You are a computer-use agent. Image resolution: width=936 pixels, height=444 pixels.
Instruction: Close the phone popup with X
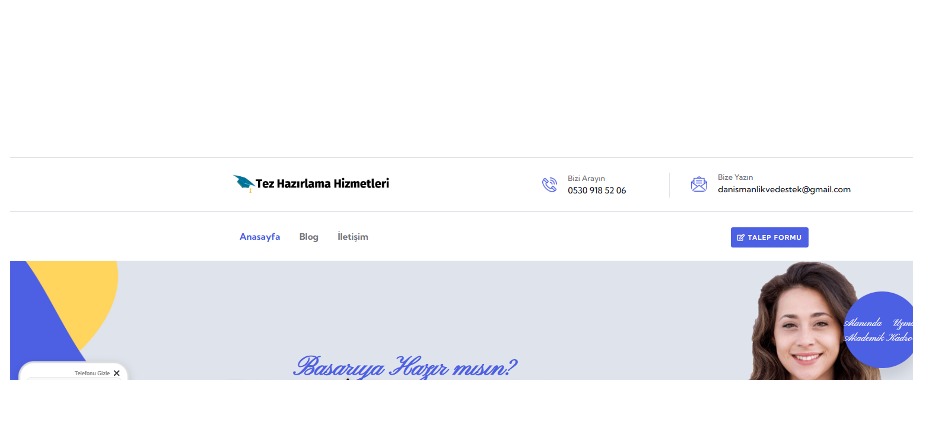(116, 373)
